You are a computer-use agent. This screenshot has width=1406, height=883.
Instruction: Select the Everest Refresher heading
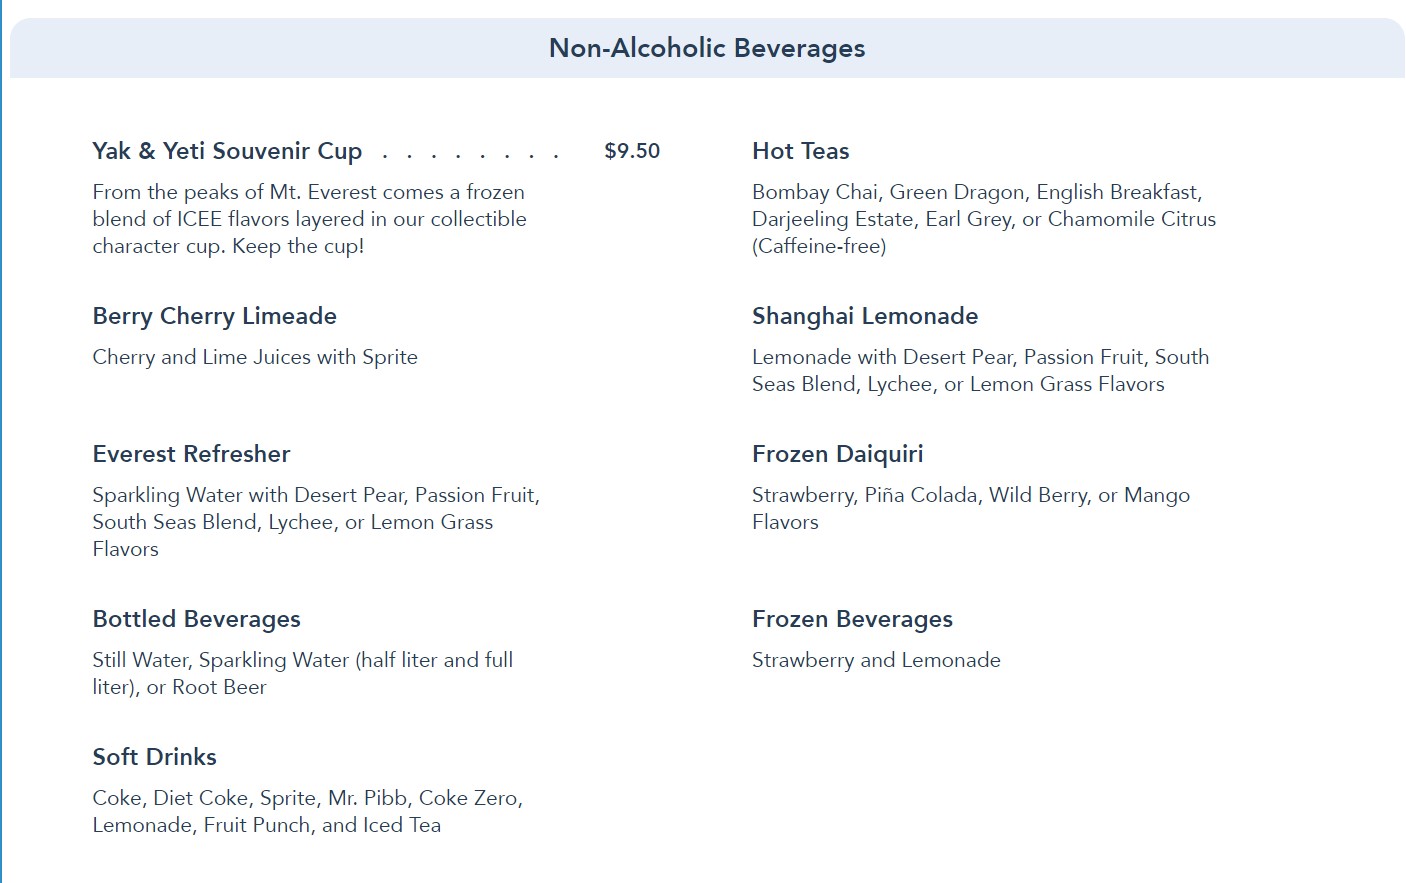[x=191, y=454]
